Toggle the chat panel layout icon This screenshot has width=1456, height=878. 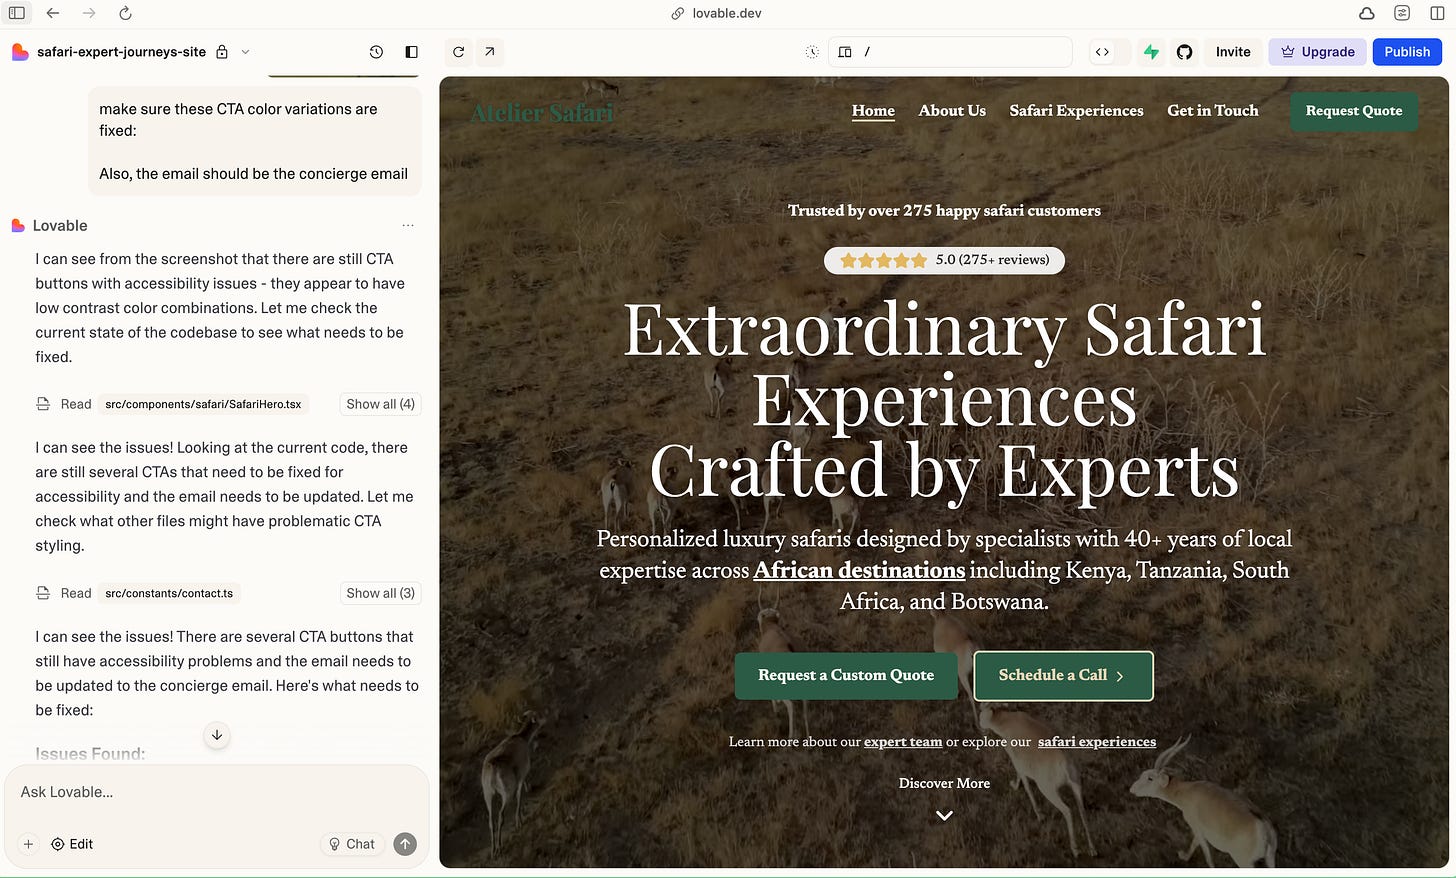pyautogui.click(x=411, y=52)
